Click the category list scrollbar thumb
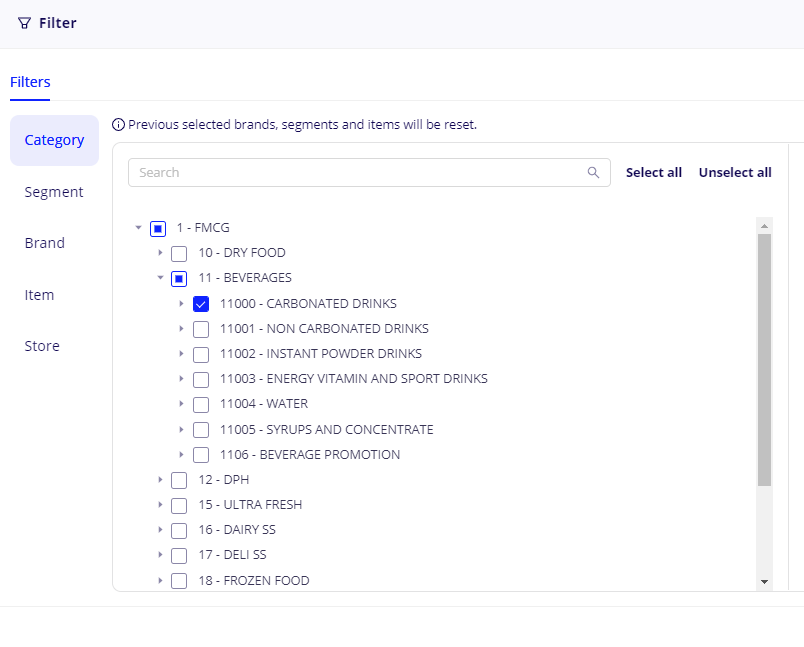This screenshot has width=804, height=647. 764,360
